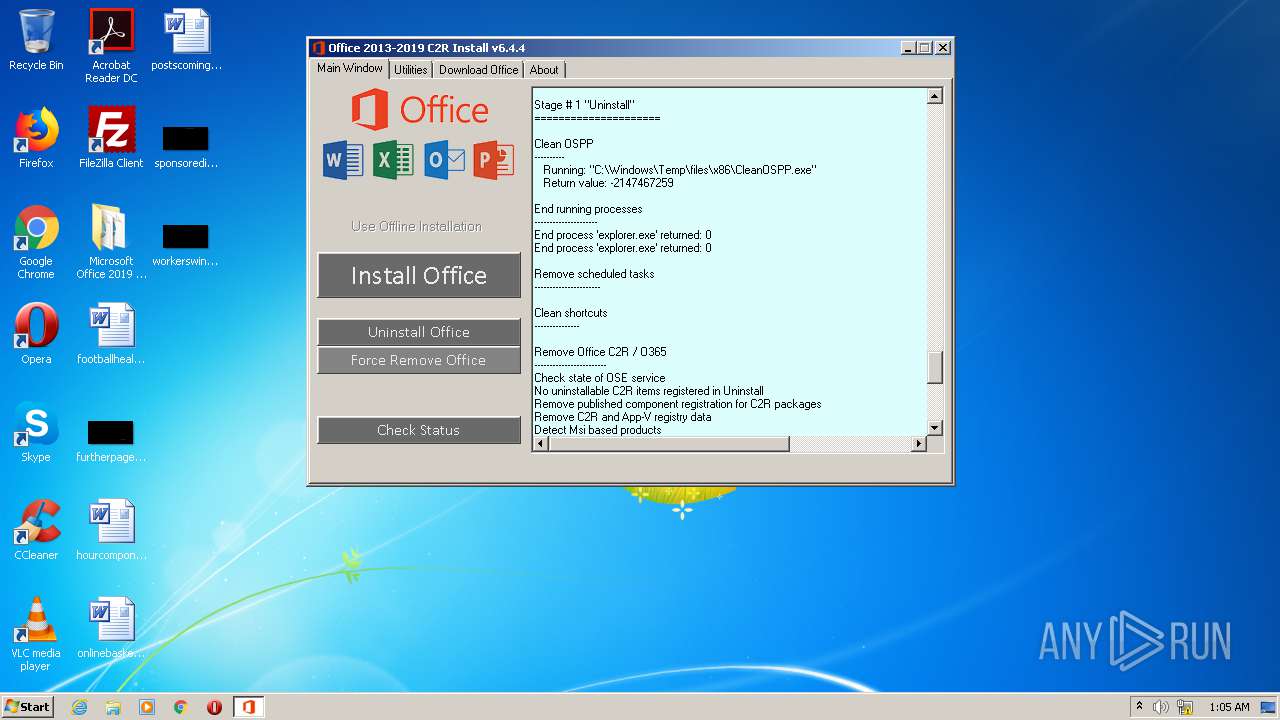Click 'Clean shortcuts' log line
The image size is (1280, 720).
coord(570,313)
